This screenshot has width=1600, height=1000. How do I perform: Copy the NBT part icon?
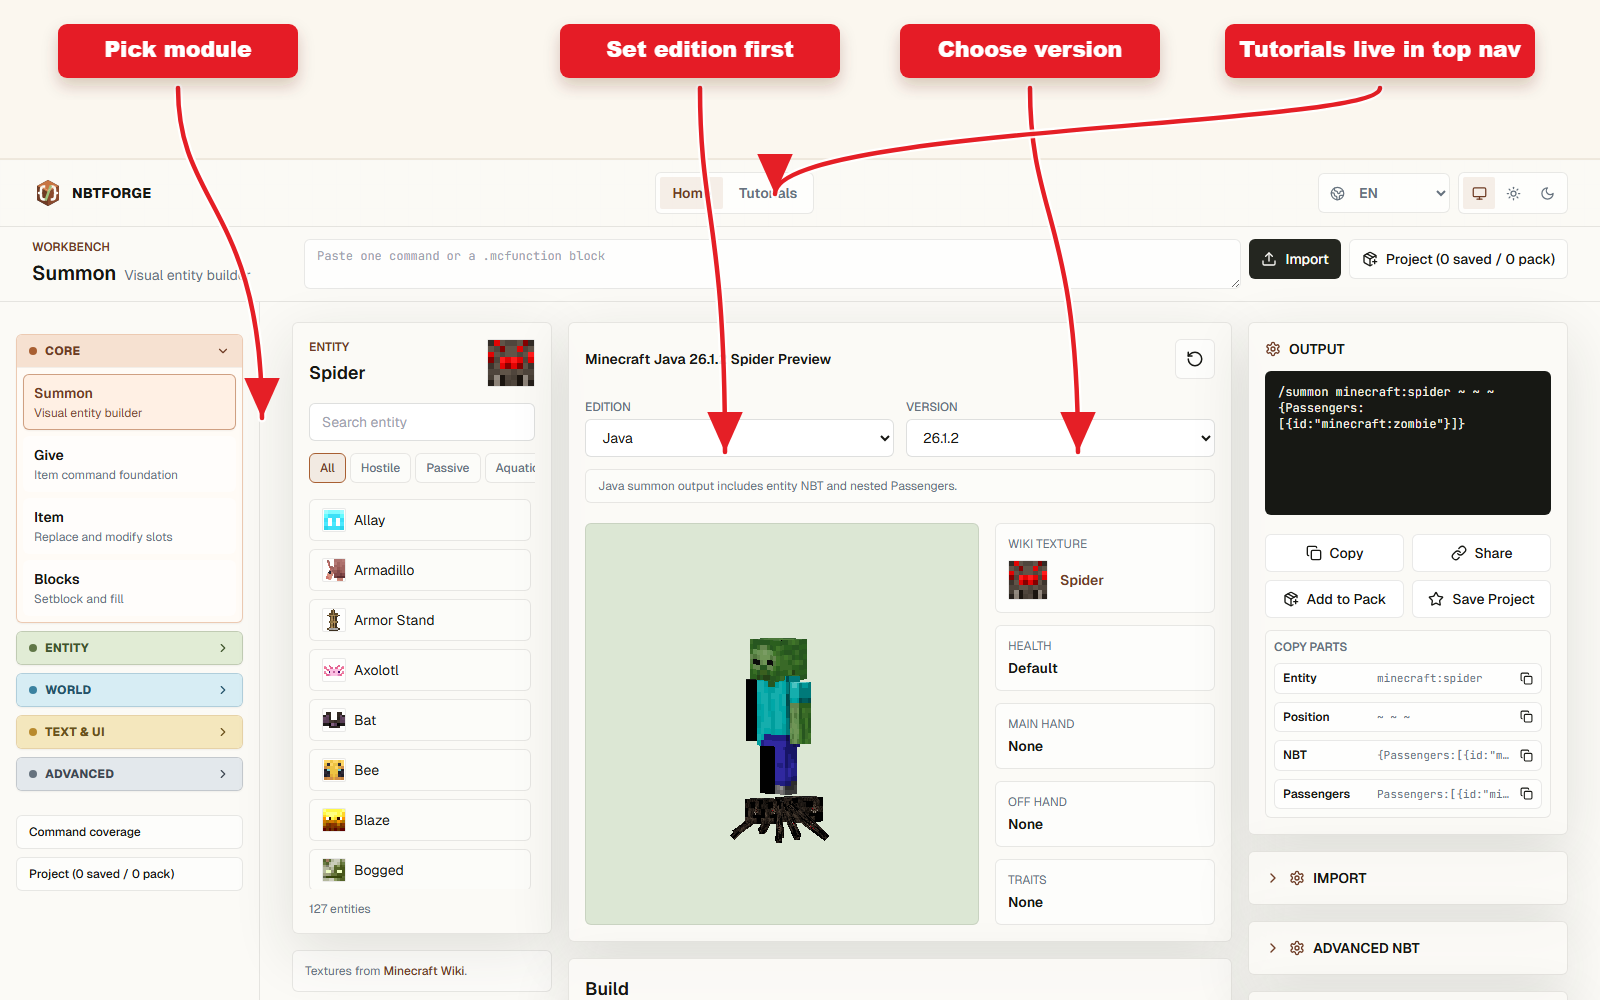(x=1526, y=755)
